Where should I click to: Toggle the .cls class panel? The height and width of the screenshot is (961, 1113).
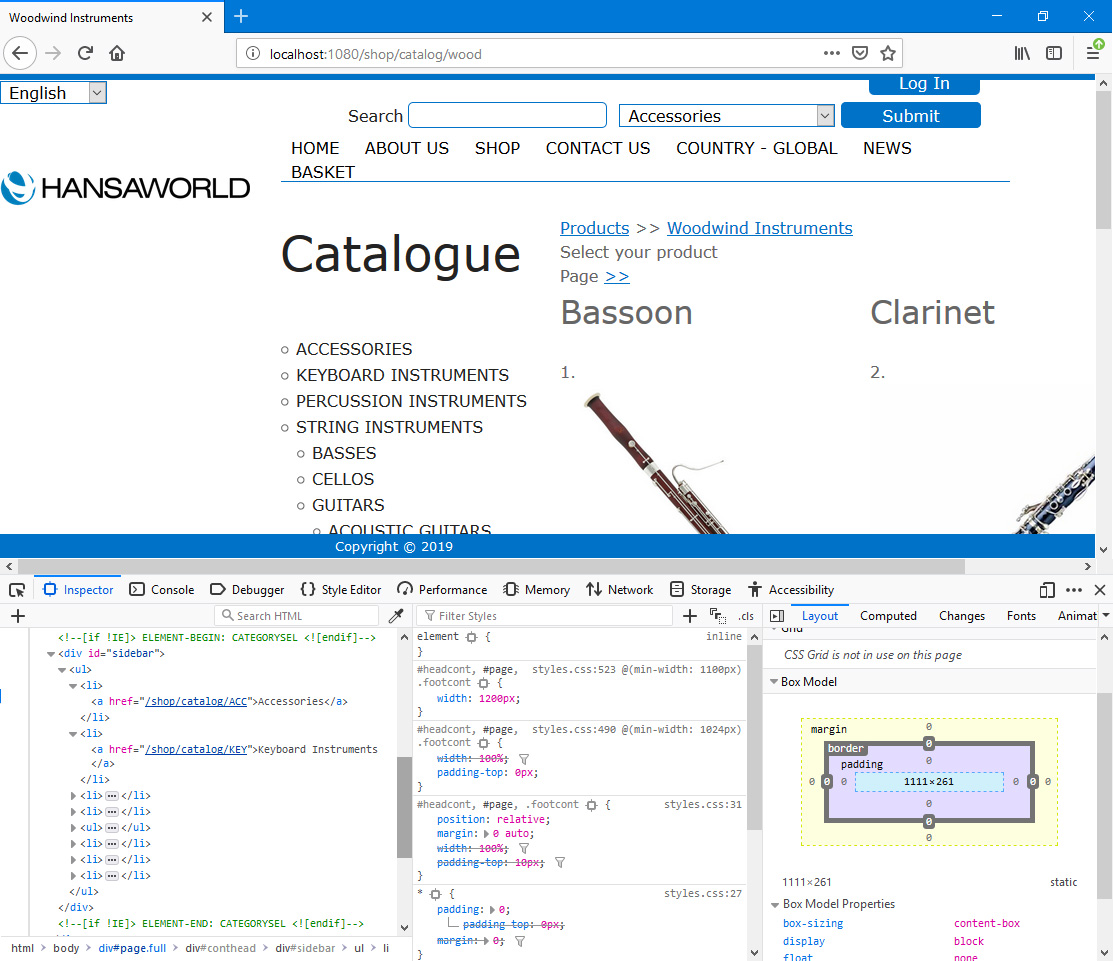(x=746, y=616)
